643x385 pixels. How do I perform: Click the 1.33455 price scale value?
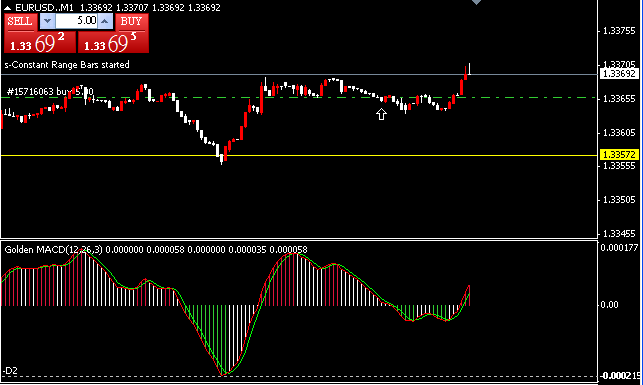click(x=619, y=234)
